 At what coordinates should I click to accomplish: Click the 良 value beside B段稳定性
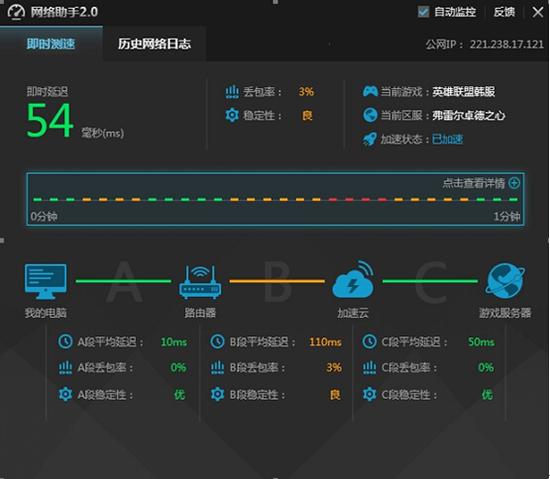tap(335, 394)
